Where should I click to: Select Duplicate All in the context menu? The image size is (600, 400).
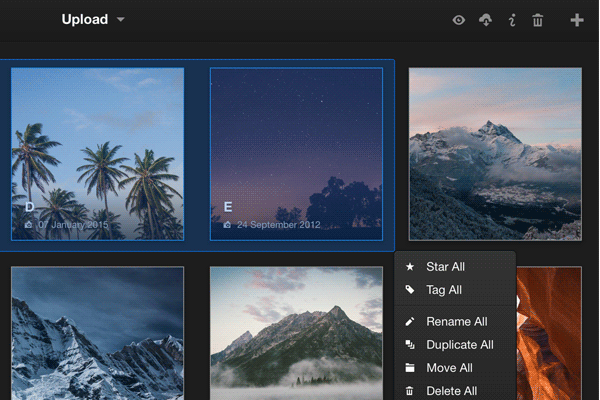pyautogui.click(x=459, y=345)
